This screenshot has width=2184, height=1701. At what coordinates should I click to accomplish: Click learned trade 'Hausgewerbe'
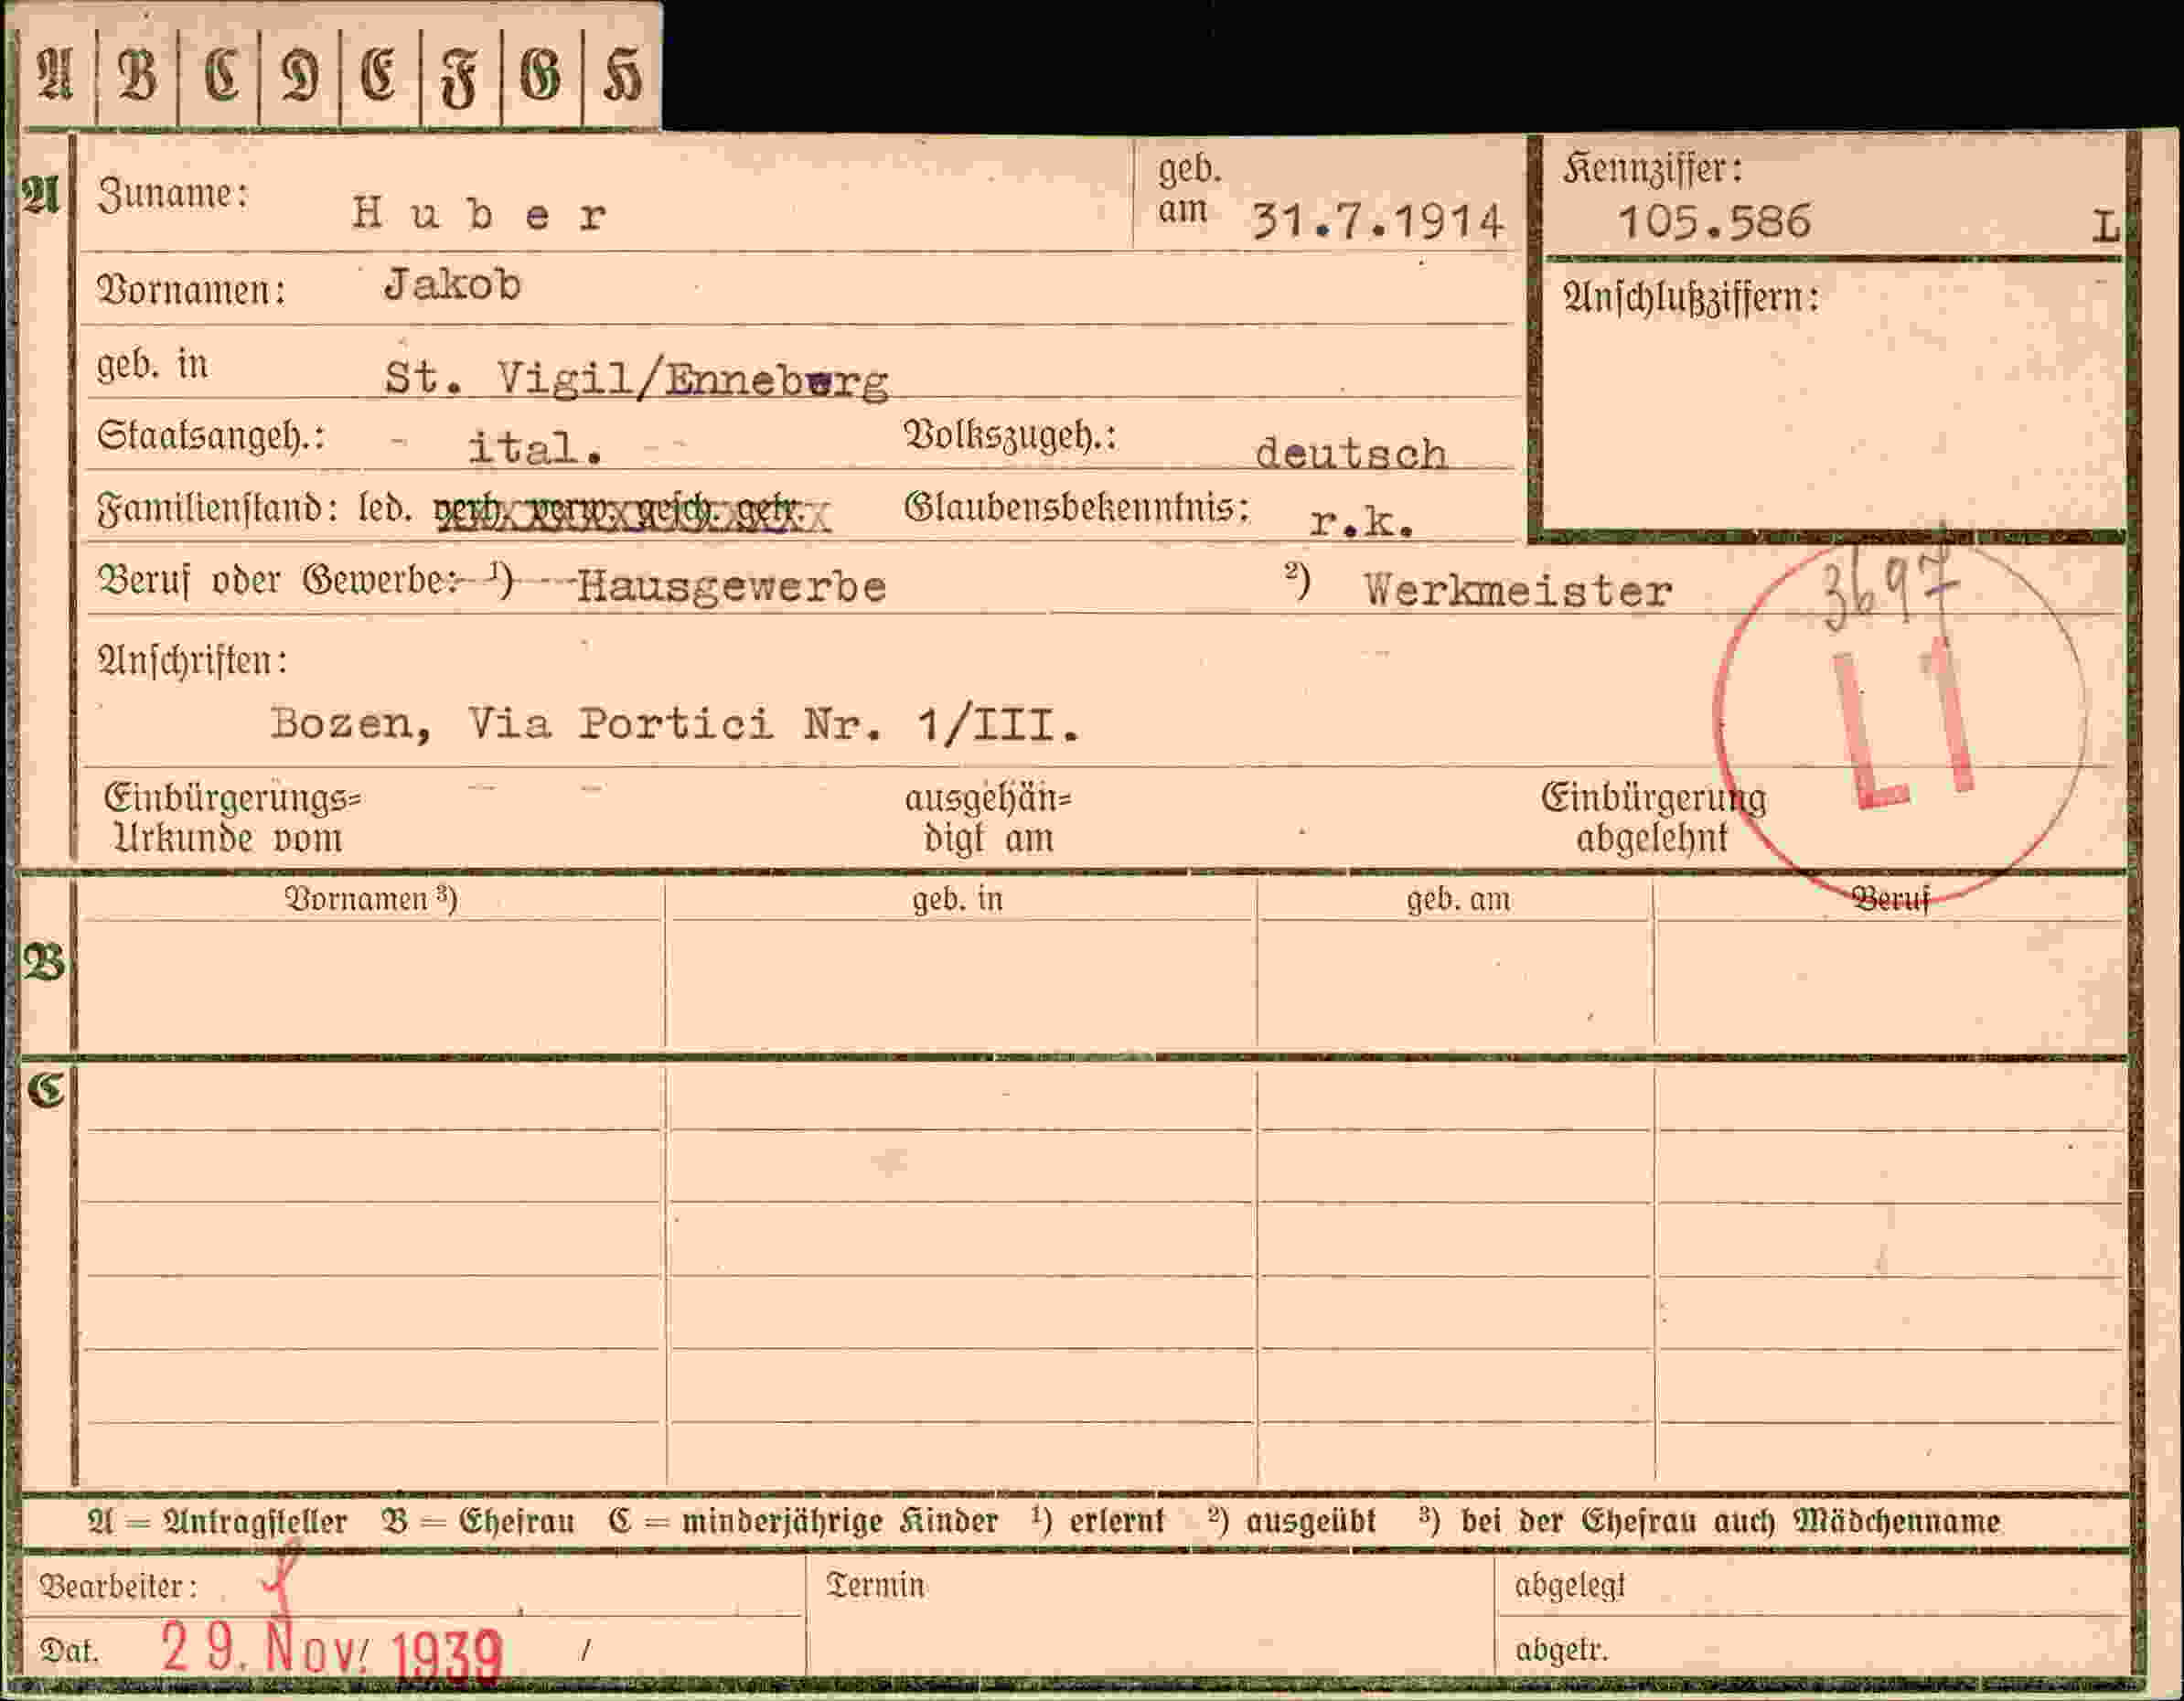(732, 587)
